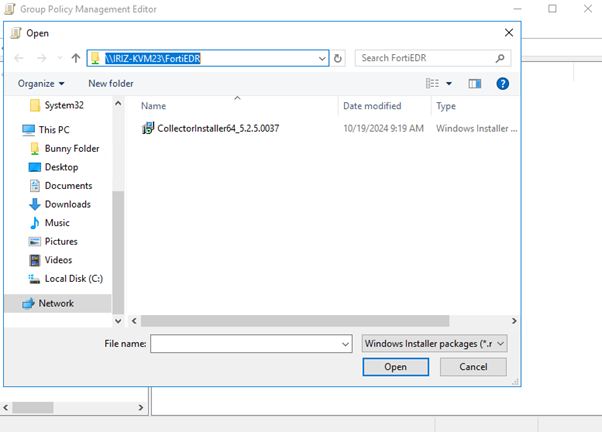Select Videos in navigation pane
The image size is (602, 432).
[x=58, y=260]
